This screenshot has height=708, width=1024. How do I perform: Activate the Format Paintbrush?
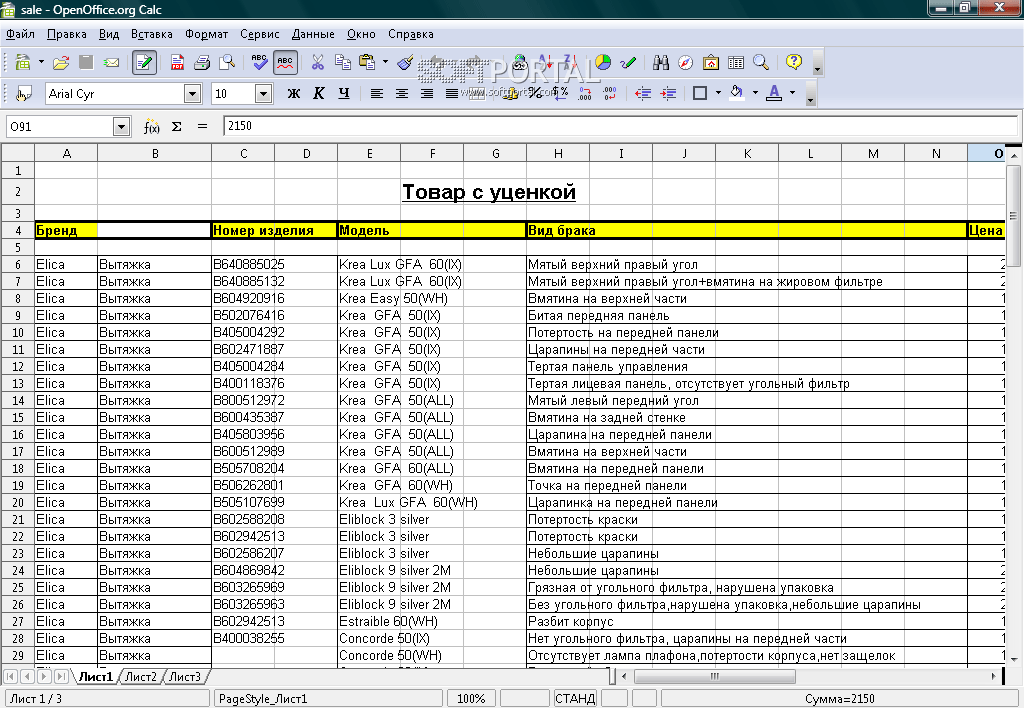pos(406,62)
